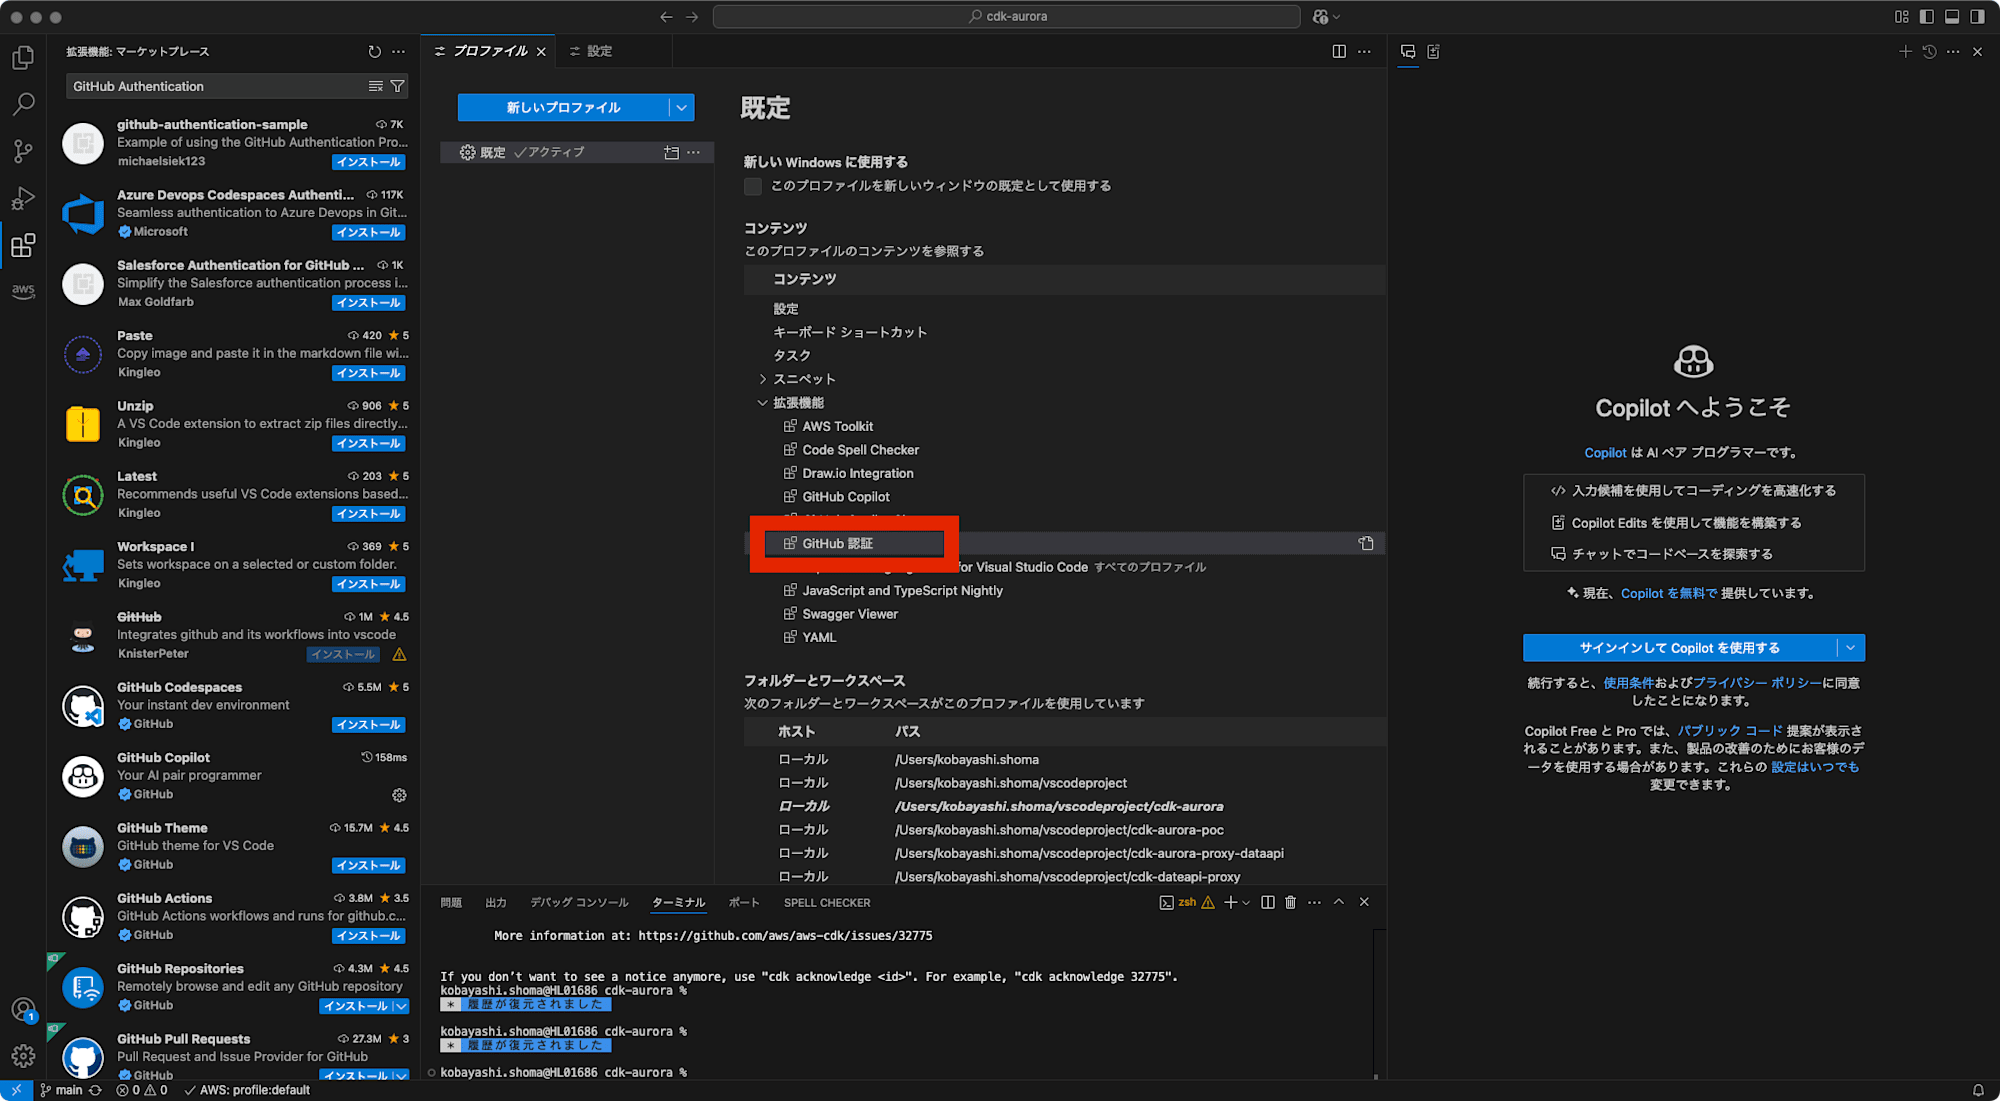Click the main branch in status bar
The height and width of the screenshot is (1101, 2000).
click(x=62, y=1091)
